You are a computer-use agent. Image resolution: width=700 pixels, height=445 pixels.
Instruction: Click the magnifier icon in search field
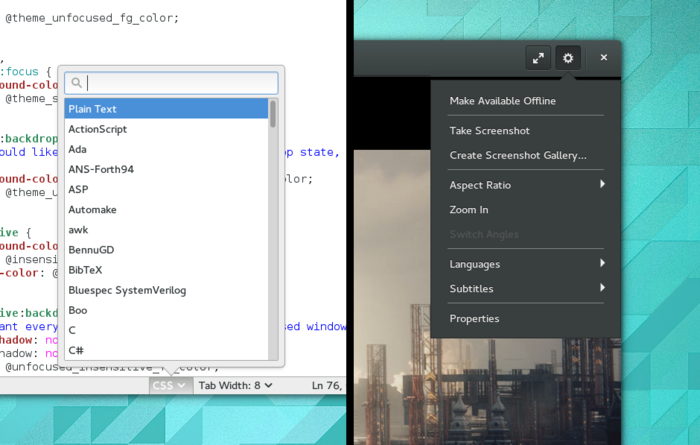click(x=76, y=83)
